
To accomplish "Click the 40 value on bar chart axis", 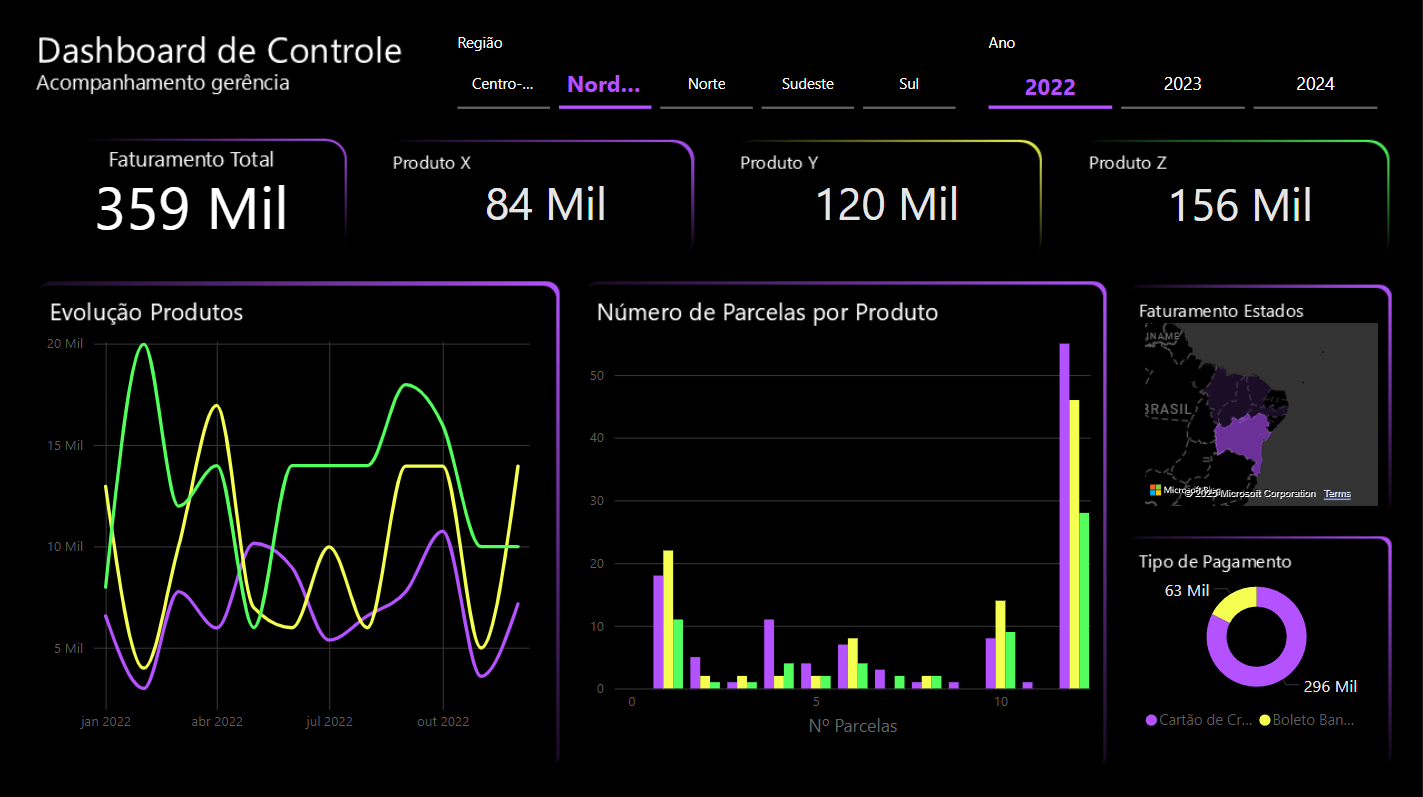I will (596, 438).
